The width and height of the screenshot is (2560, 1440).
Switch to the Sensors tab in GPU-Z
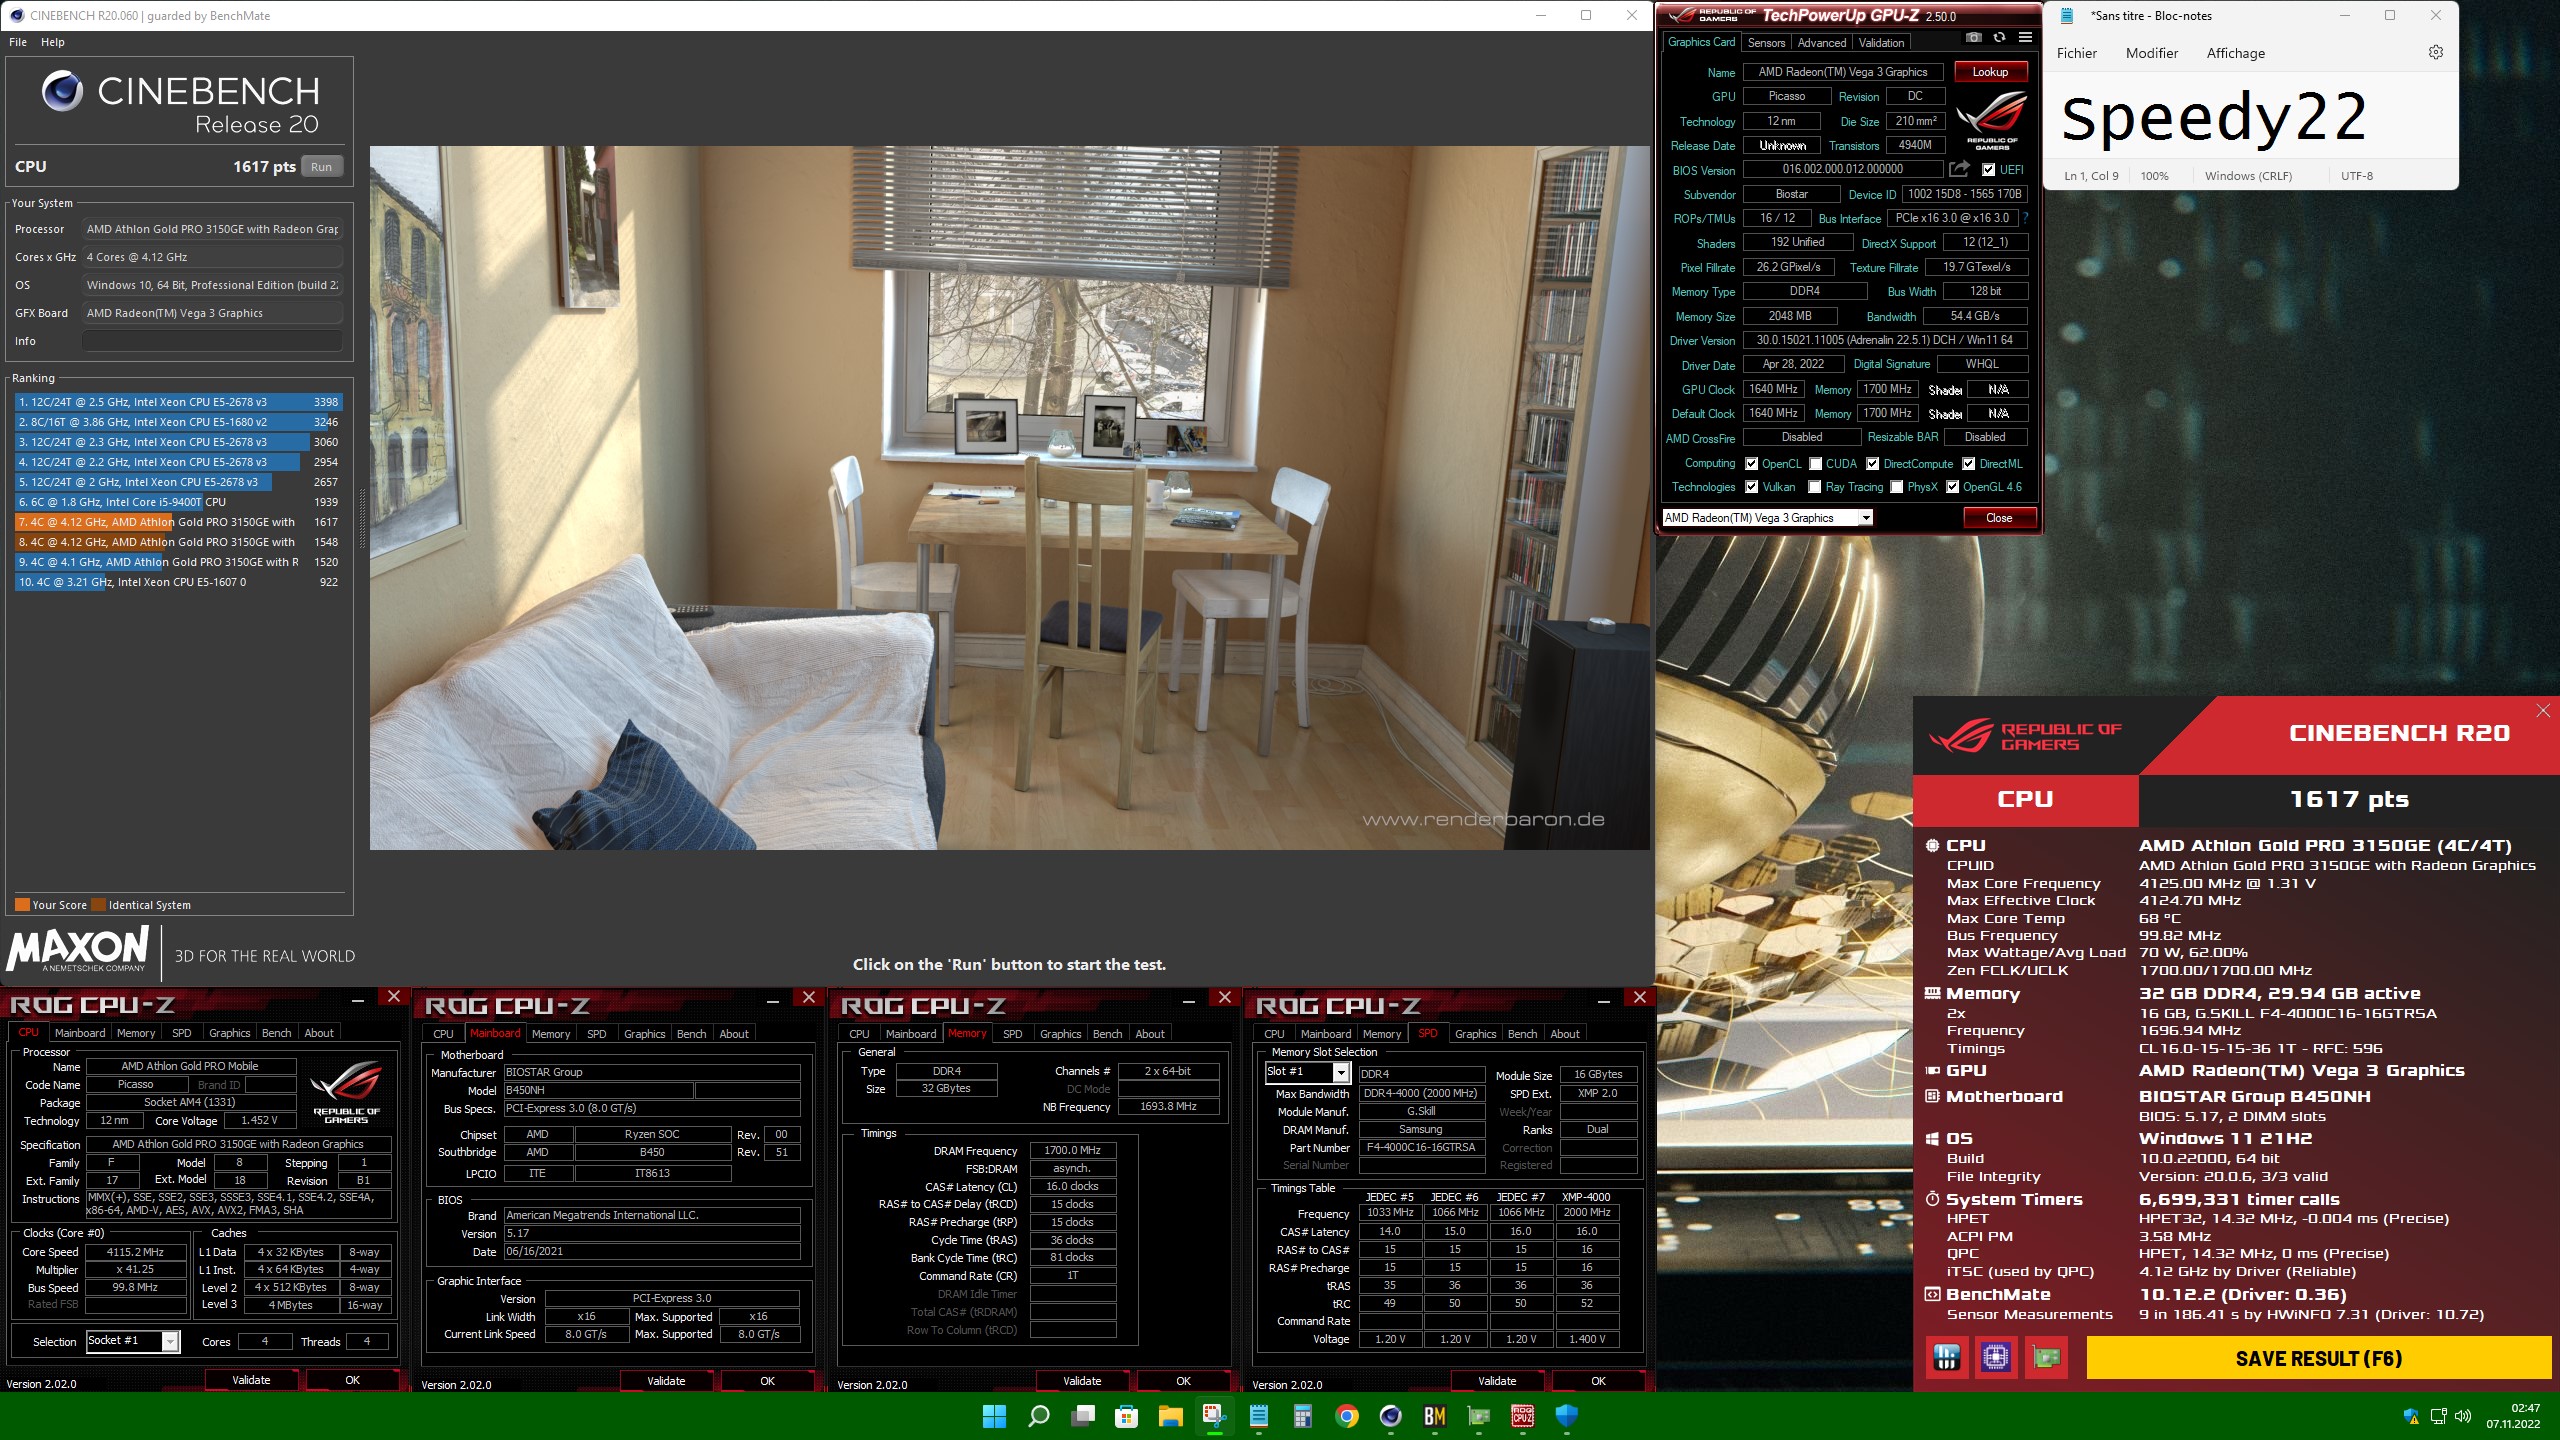click(x=1766, y=43)
